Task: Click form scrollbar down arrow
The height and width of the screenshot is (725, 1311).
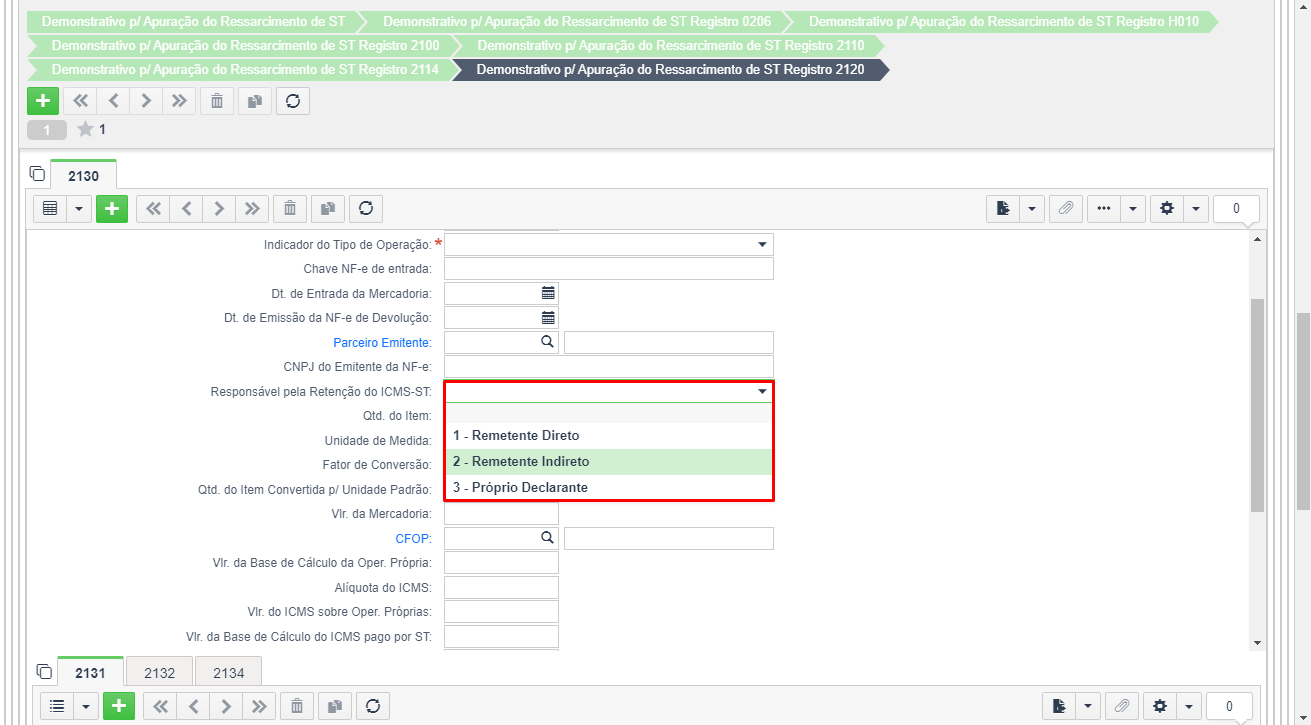Action: [x=1257, y=642]
